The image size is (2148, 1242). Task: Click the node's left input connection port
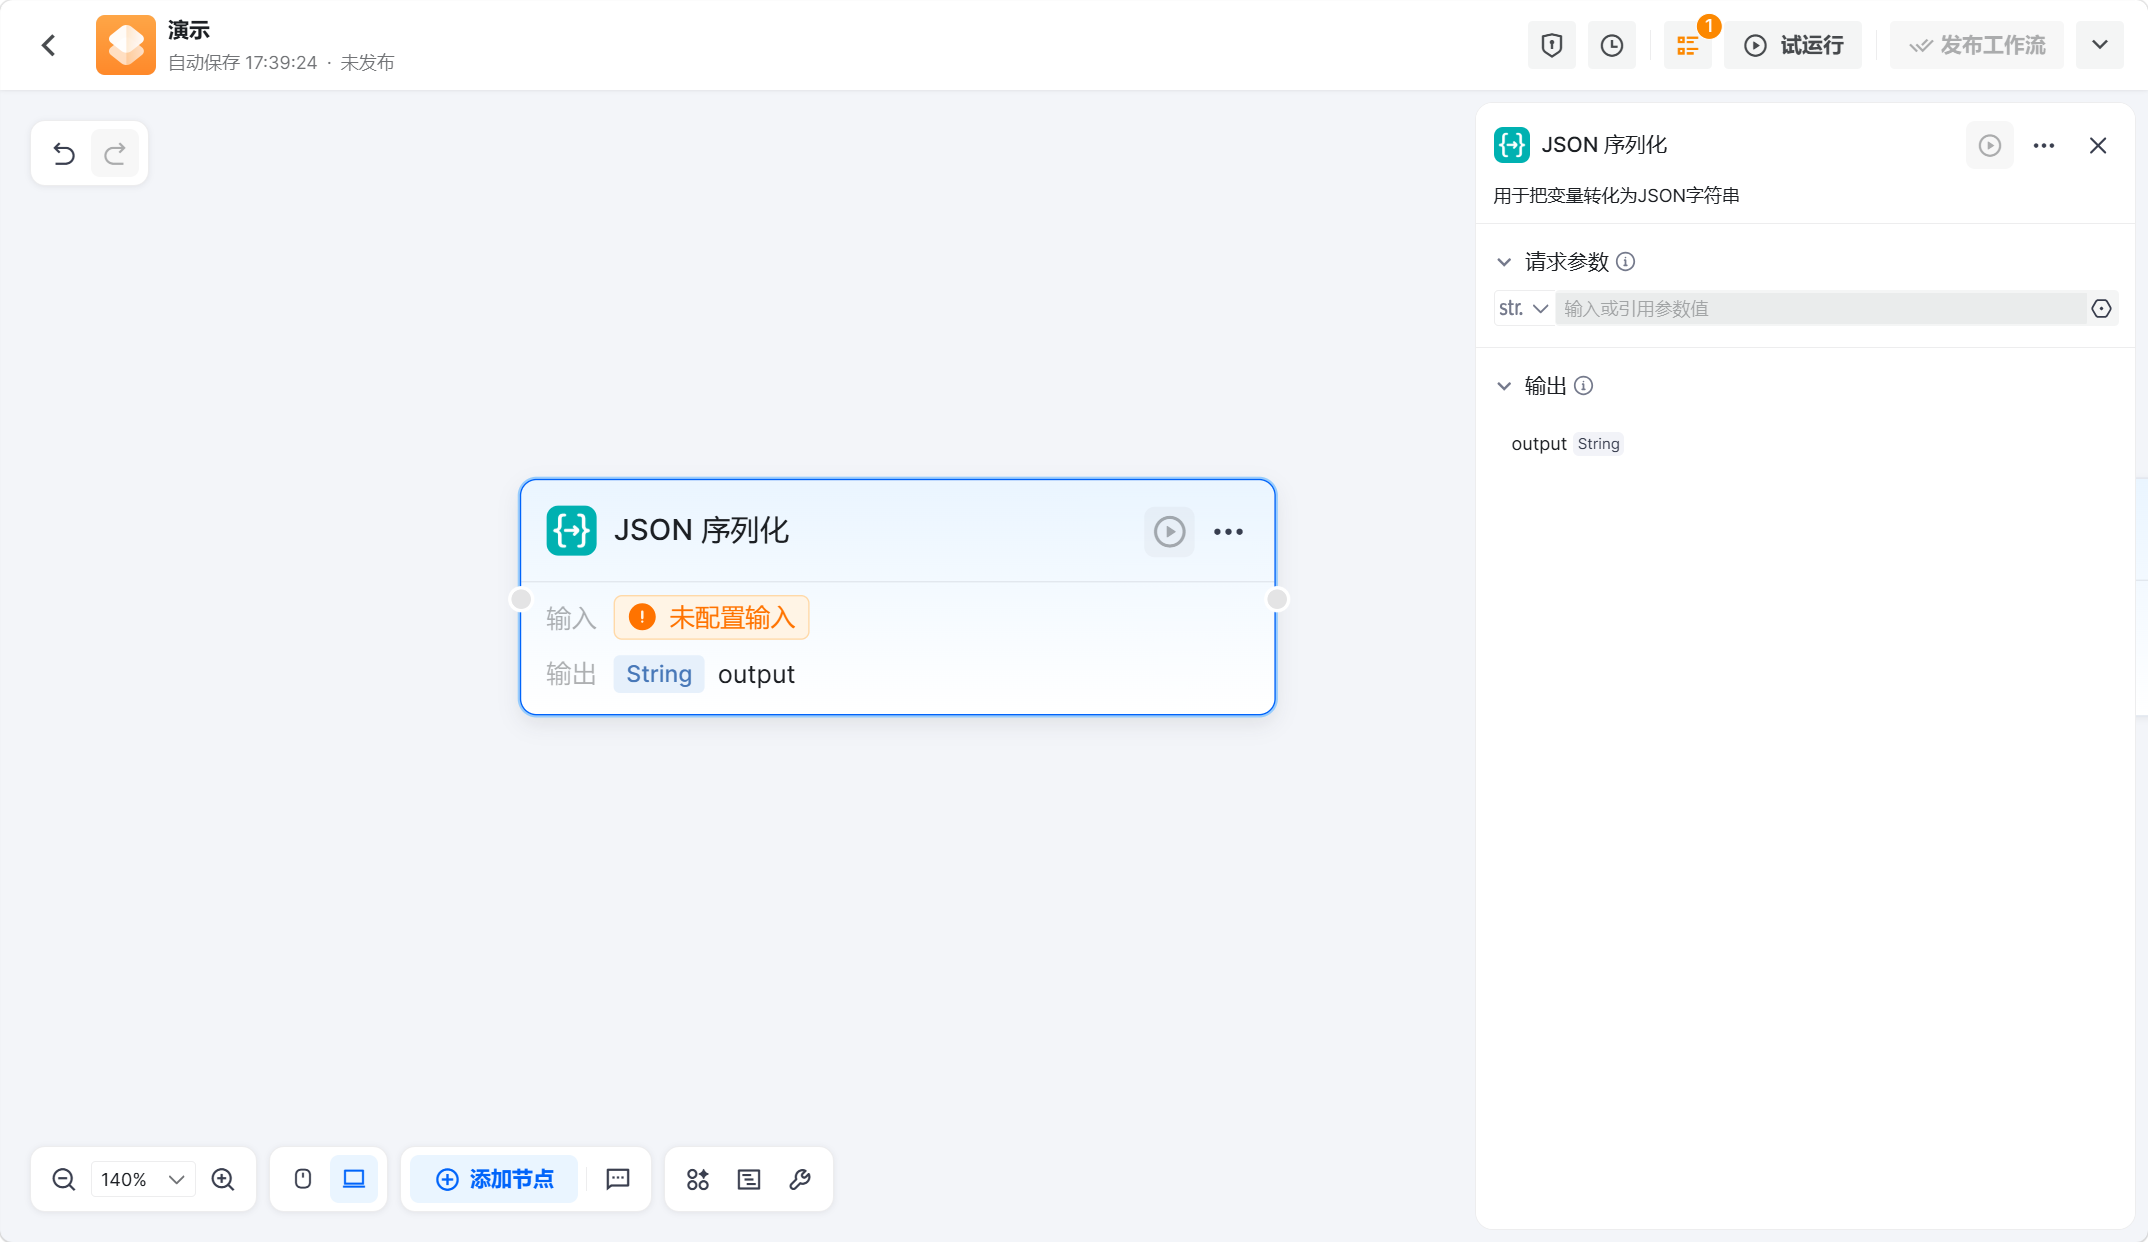coord(521,599)
